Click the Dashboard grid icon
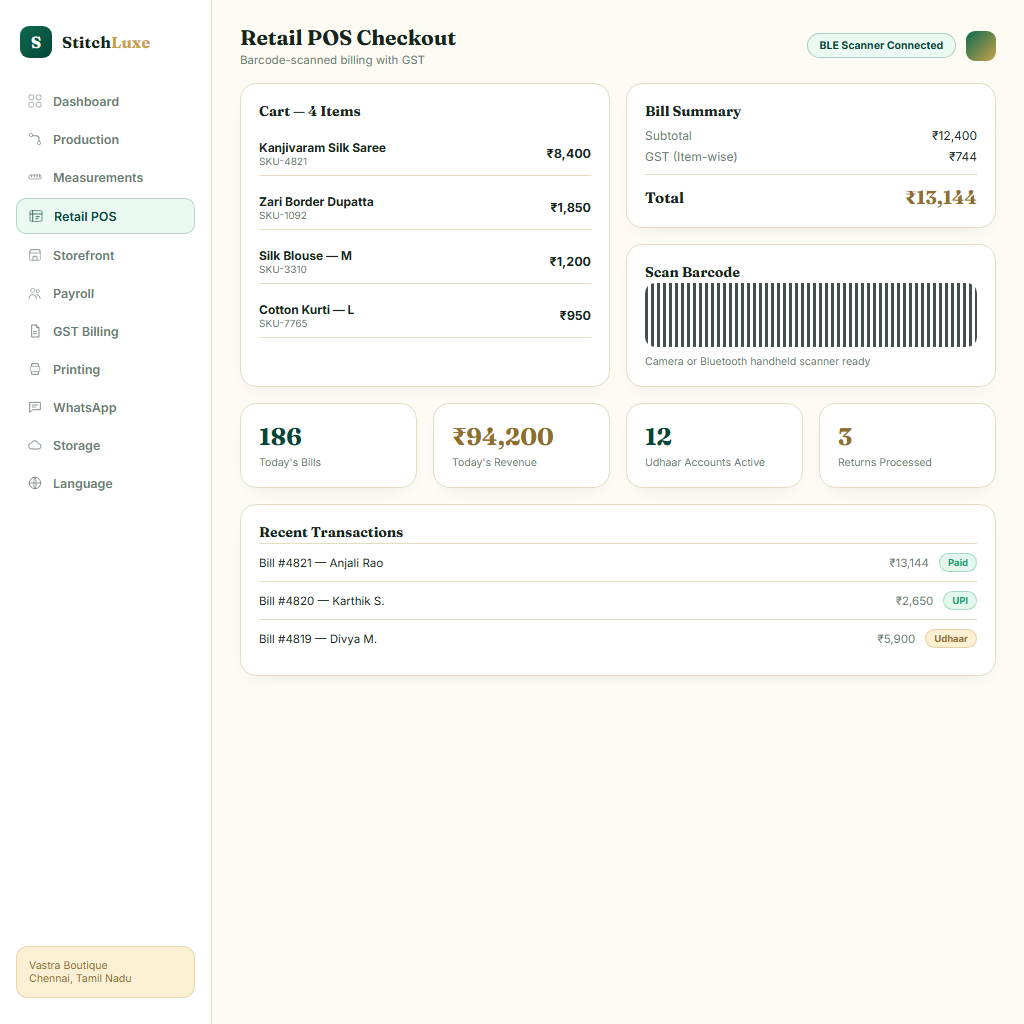Image resolution: width=1024 pixels, height=1024 pixels. tap(35, 101)
